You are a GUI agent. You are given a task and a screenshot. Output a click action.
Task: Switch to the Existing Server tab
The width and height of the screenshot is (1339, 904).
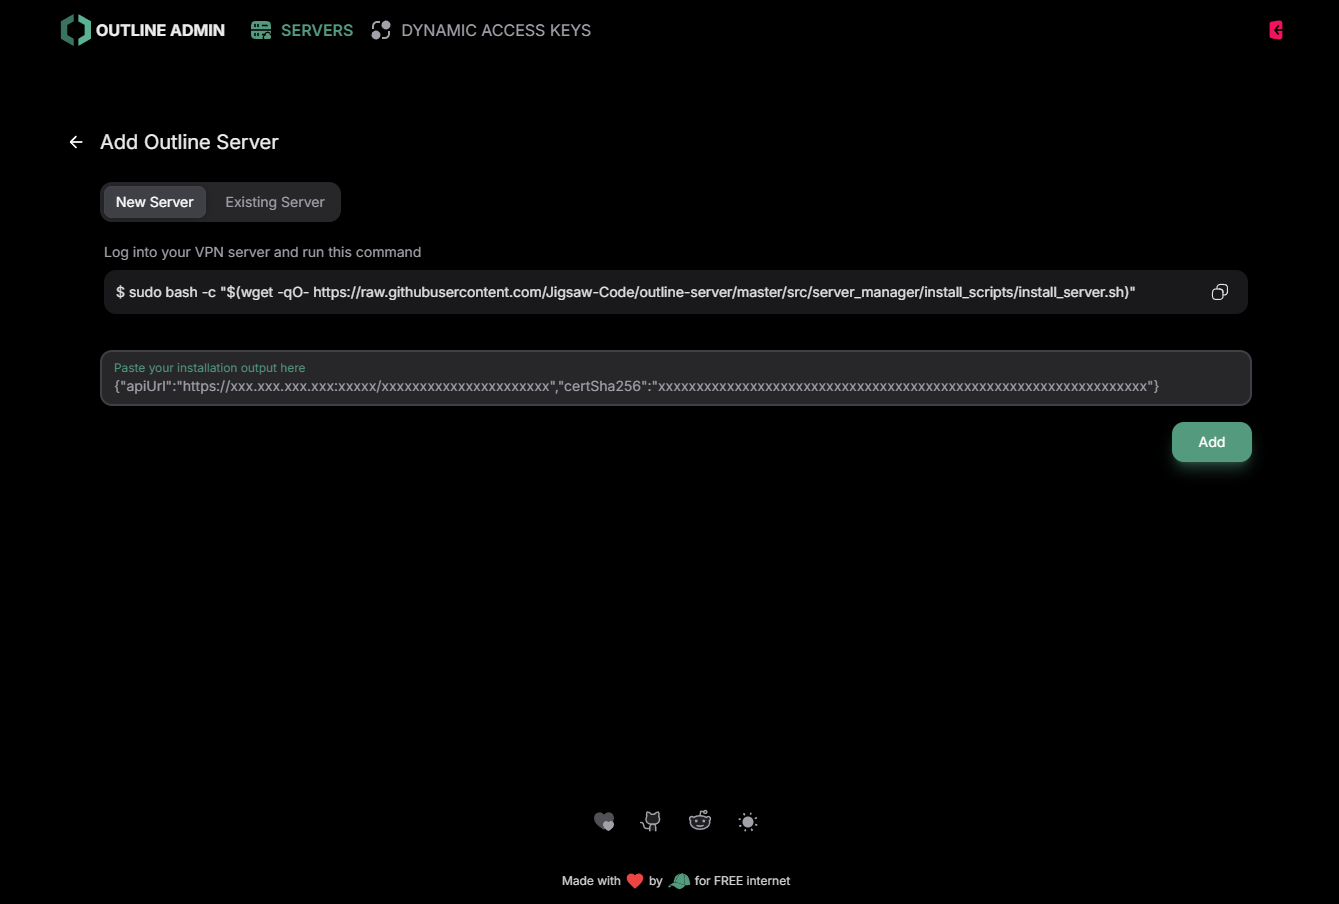point(275,202)
